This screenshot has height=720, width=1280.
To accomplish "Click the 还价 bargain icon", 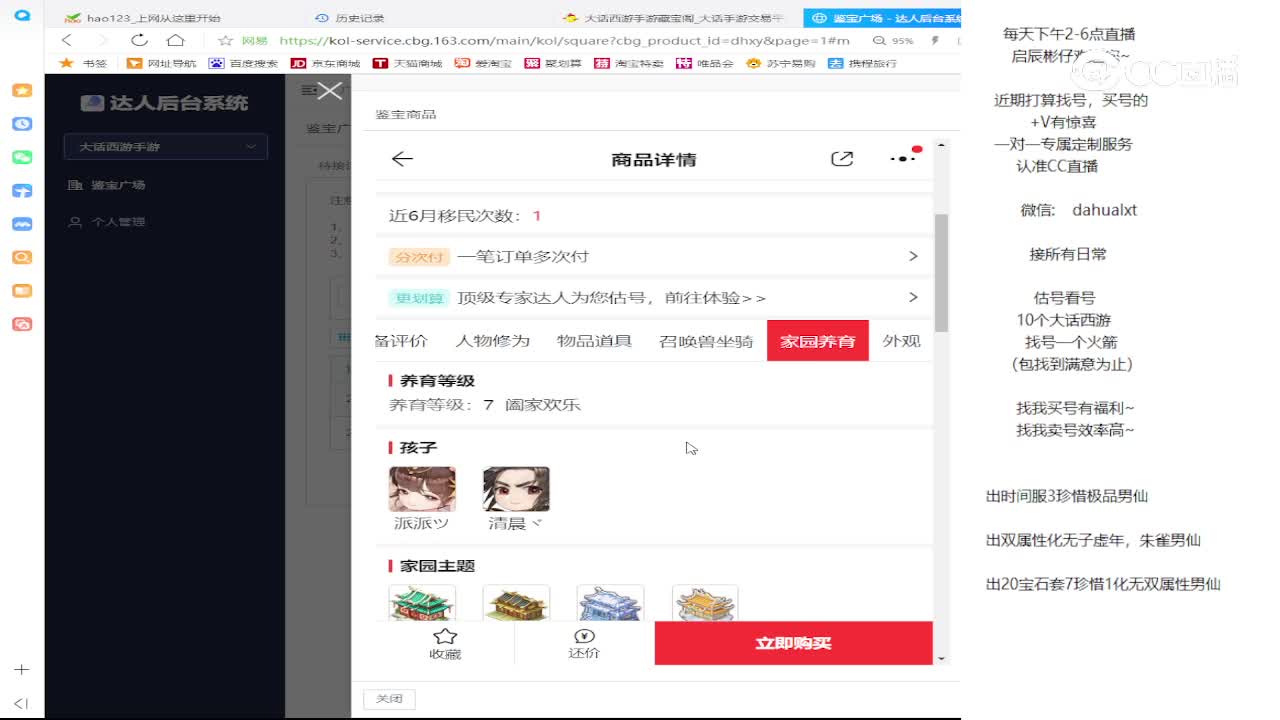I will (584, 636).
